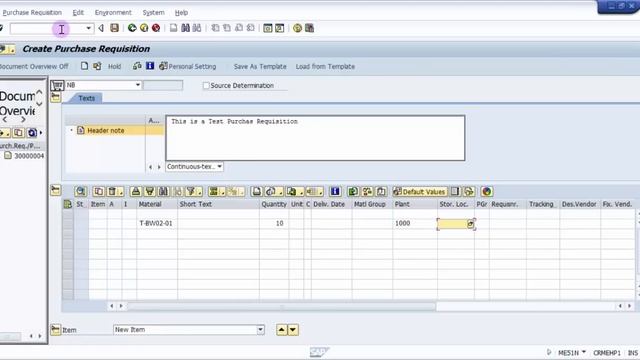
Task: Click the T-BW02-01 material cell
Action: [x=157, y=223]
